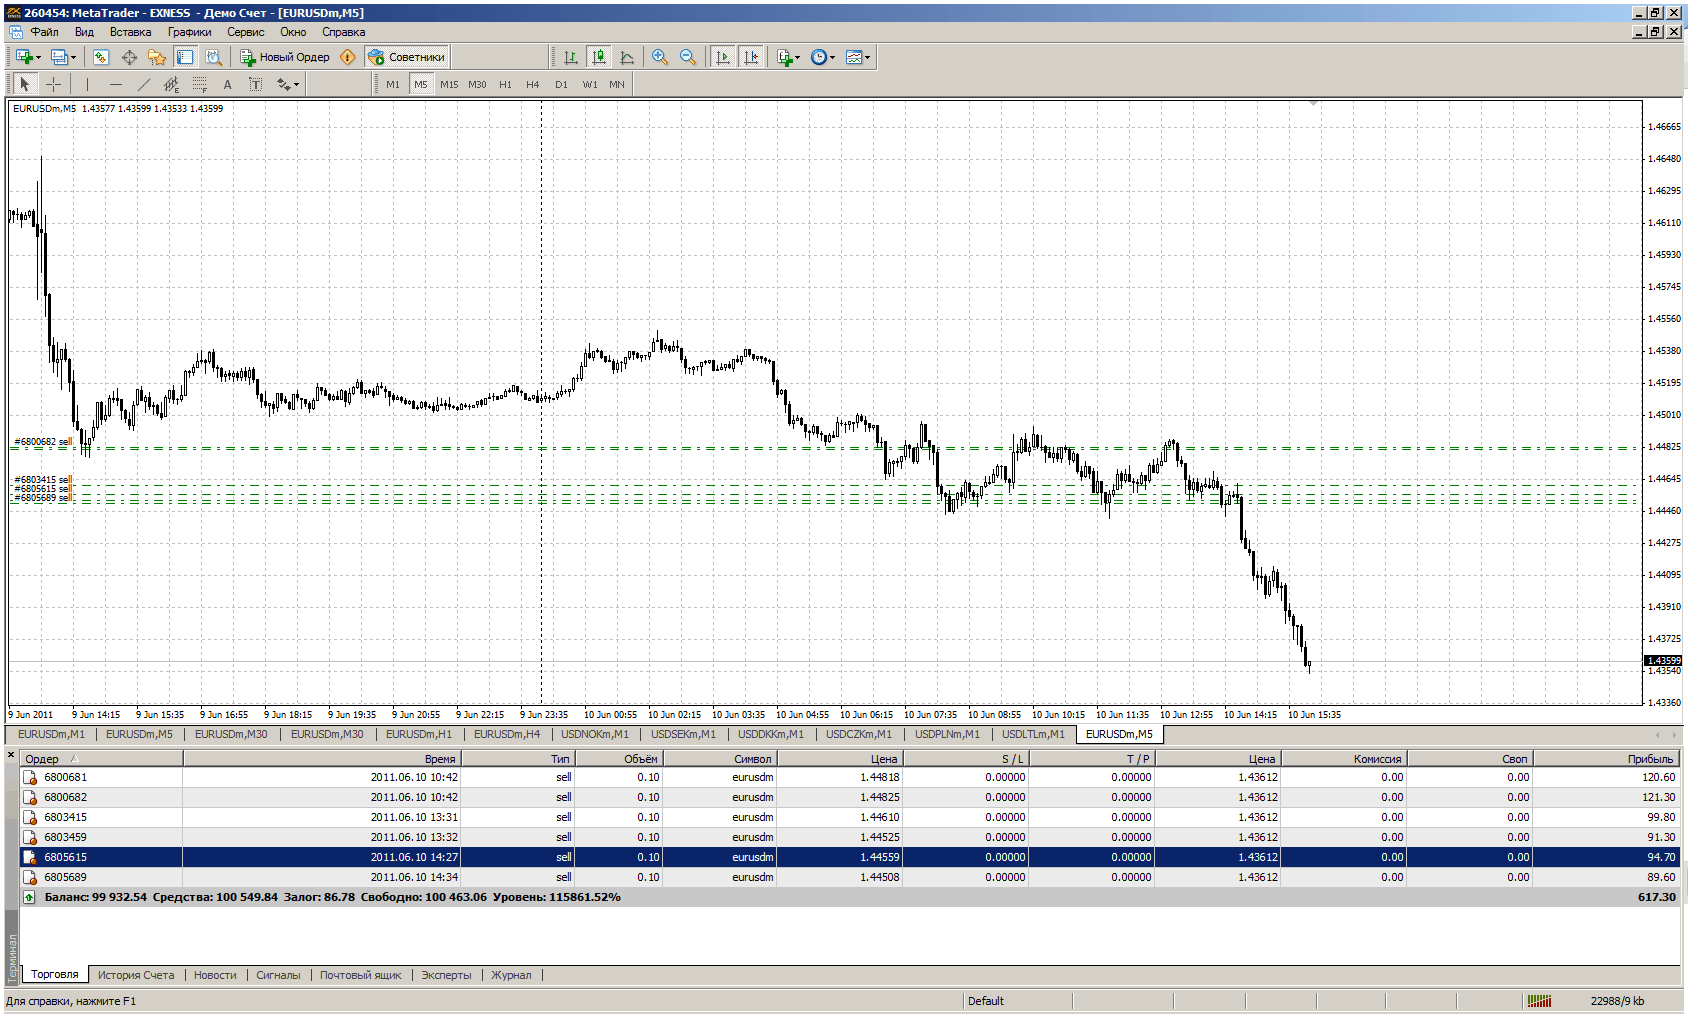Open Navigator star folder icon
The height and width of the screenshot is (1014, 1688).
point(157,57)
